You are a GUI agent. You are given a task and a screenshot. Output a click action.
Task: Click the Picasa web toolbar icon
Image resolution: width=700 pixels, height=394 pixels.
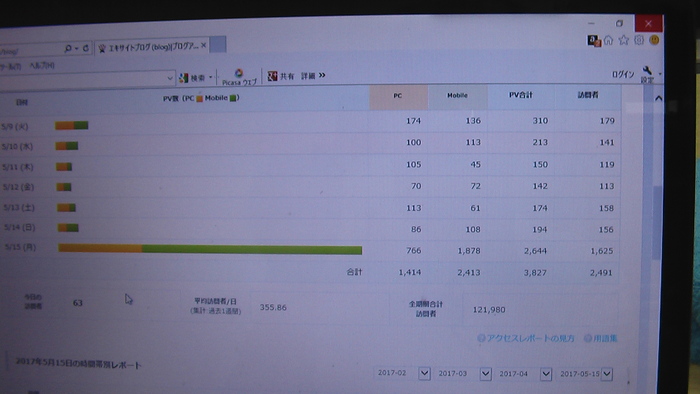tap(239, 73)
